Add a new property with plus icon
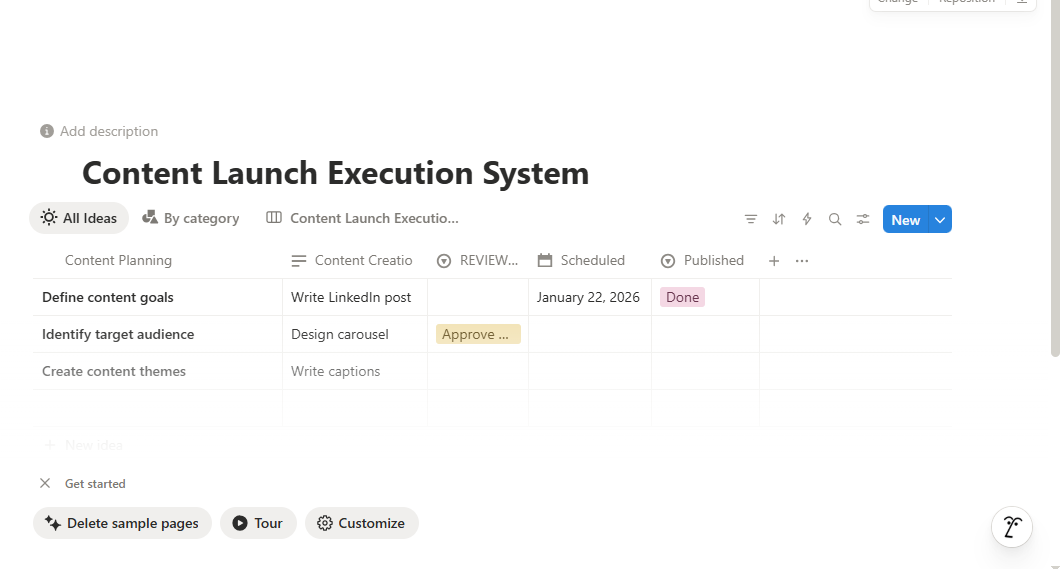Viewport: 1063px width, 569px height. 774,261
